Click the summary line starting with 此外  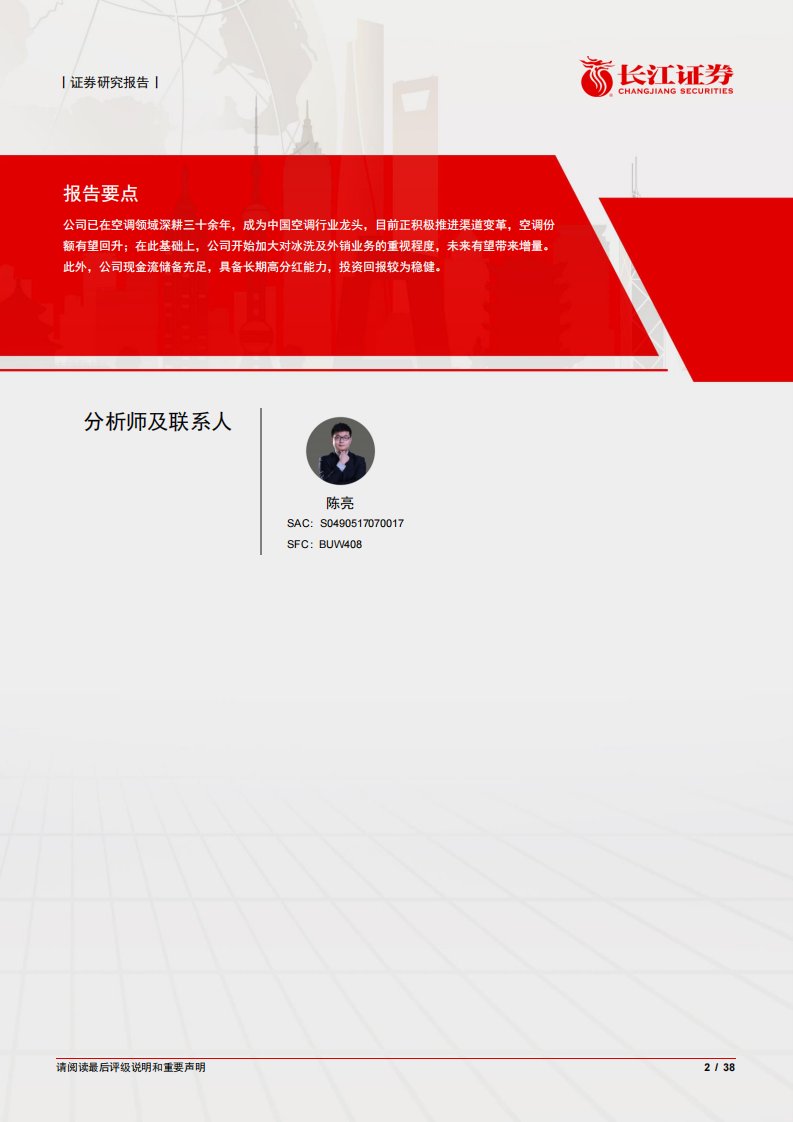point(252,267)
